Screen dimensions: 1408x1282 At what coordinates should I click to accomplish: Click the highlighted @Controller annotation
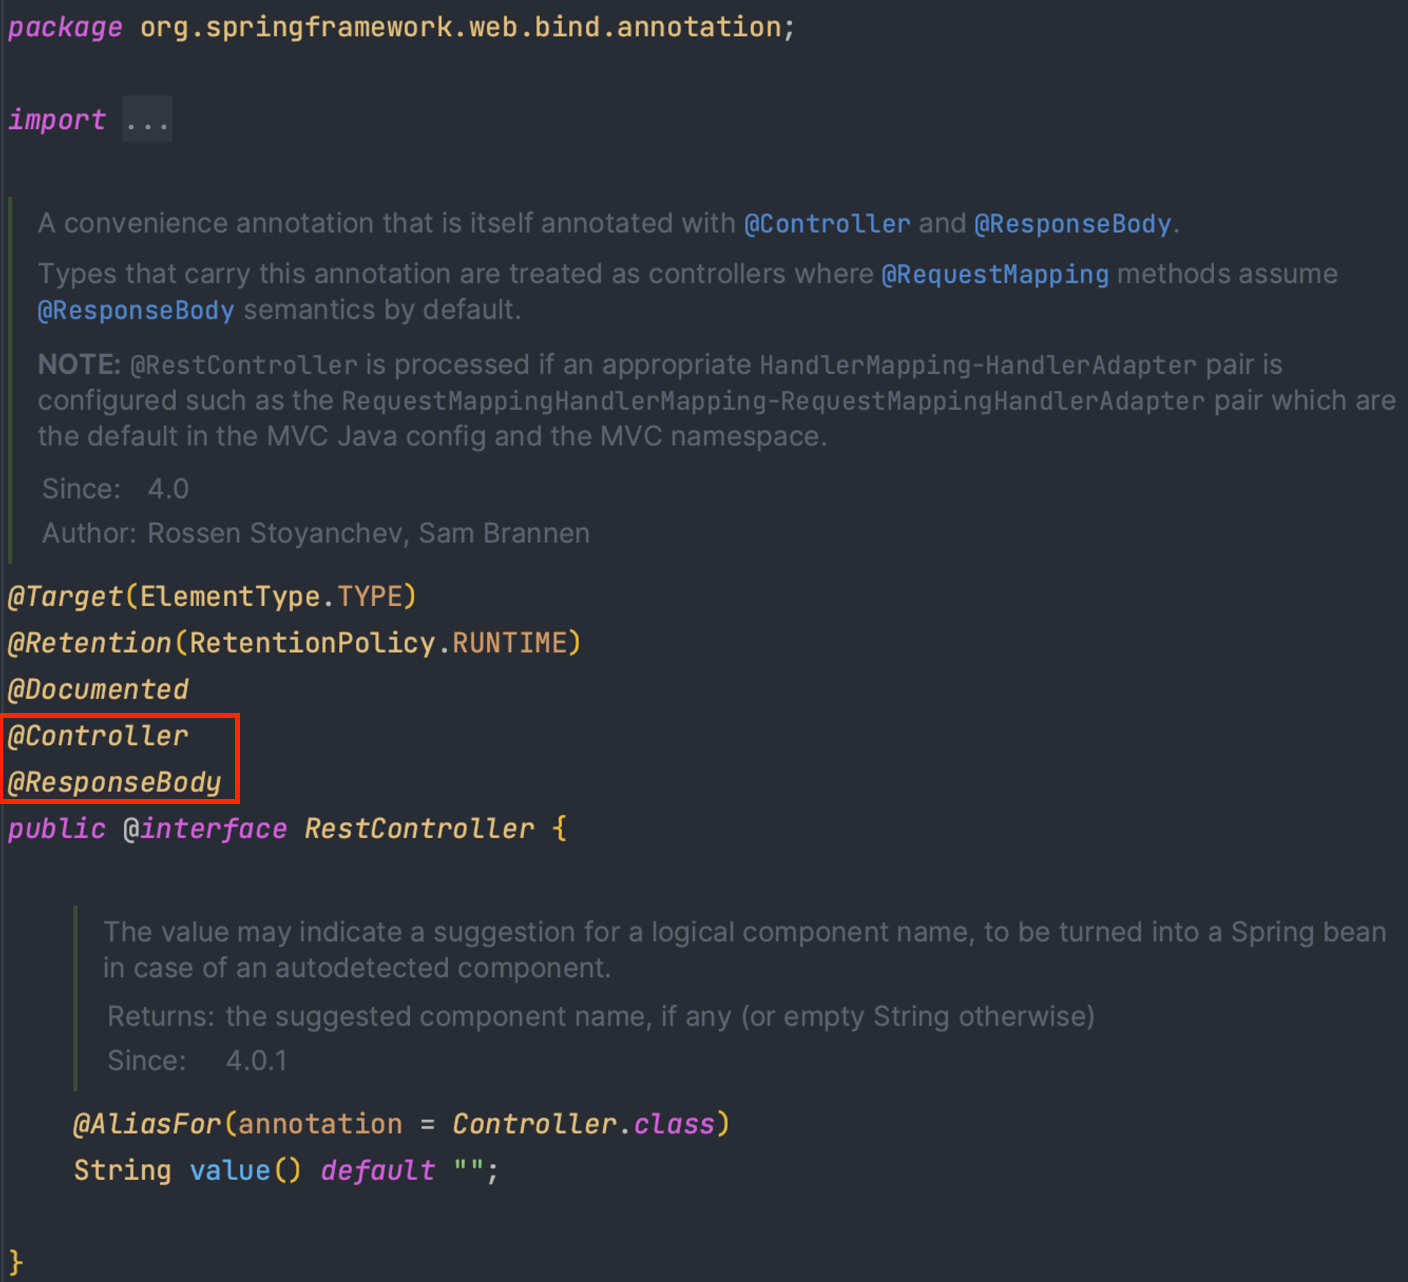click(x=98, y=736)
